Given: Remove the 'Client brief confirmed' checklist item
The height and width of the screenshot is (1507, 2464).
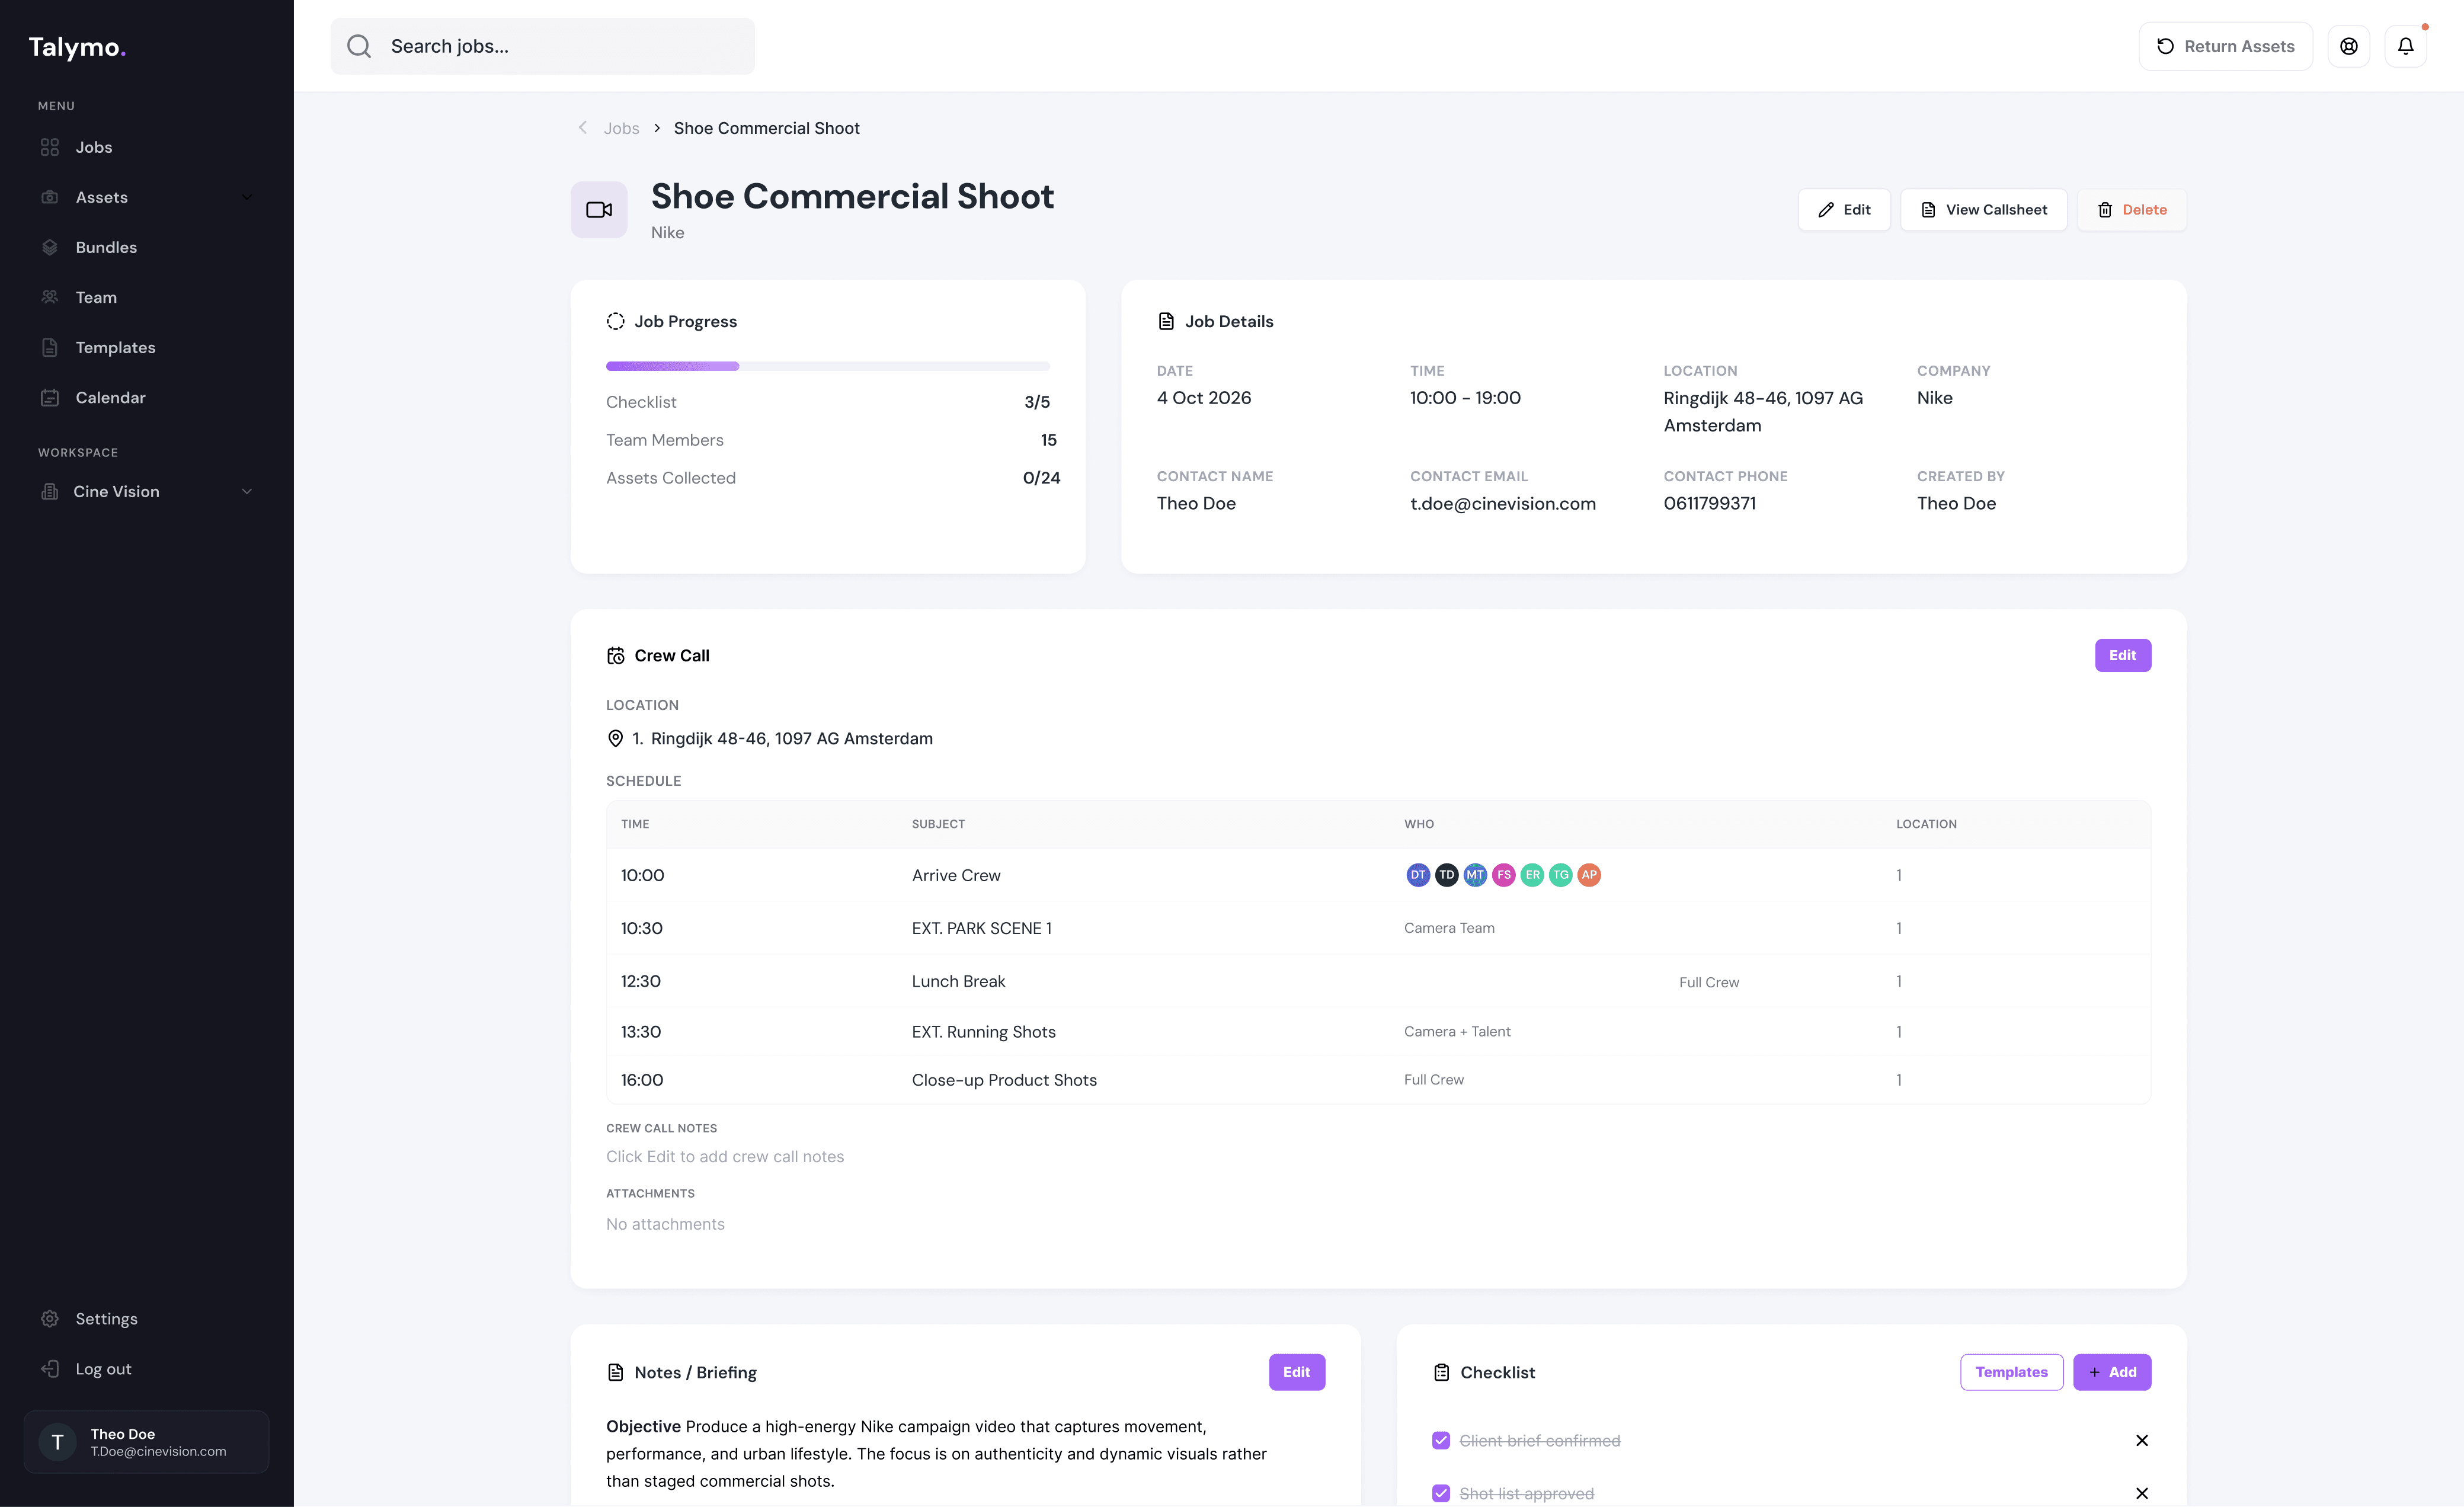Looking at the screenshot, I should tap(2141, 1440).
